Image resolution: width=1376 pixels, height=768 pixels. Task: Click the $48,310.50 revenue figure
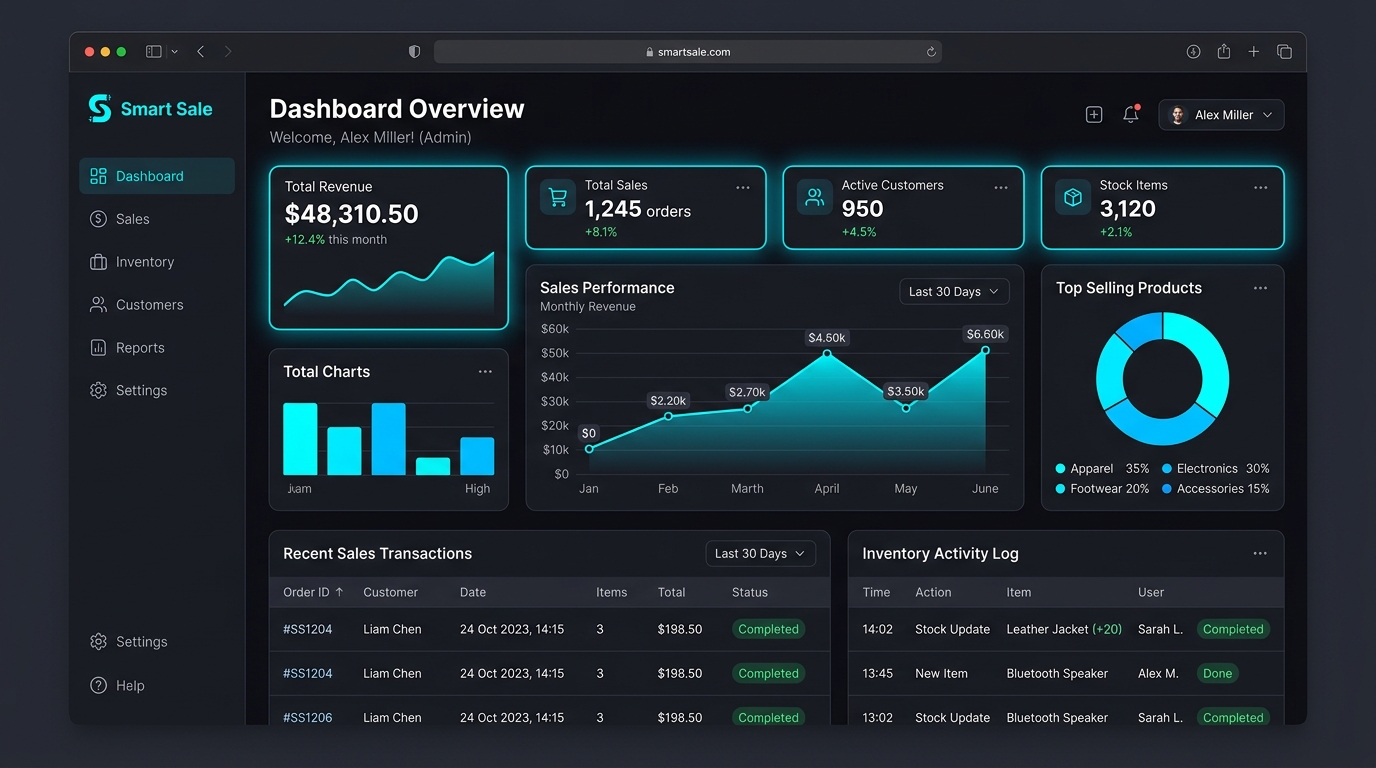pyautogui.click(x=351, y=214)
